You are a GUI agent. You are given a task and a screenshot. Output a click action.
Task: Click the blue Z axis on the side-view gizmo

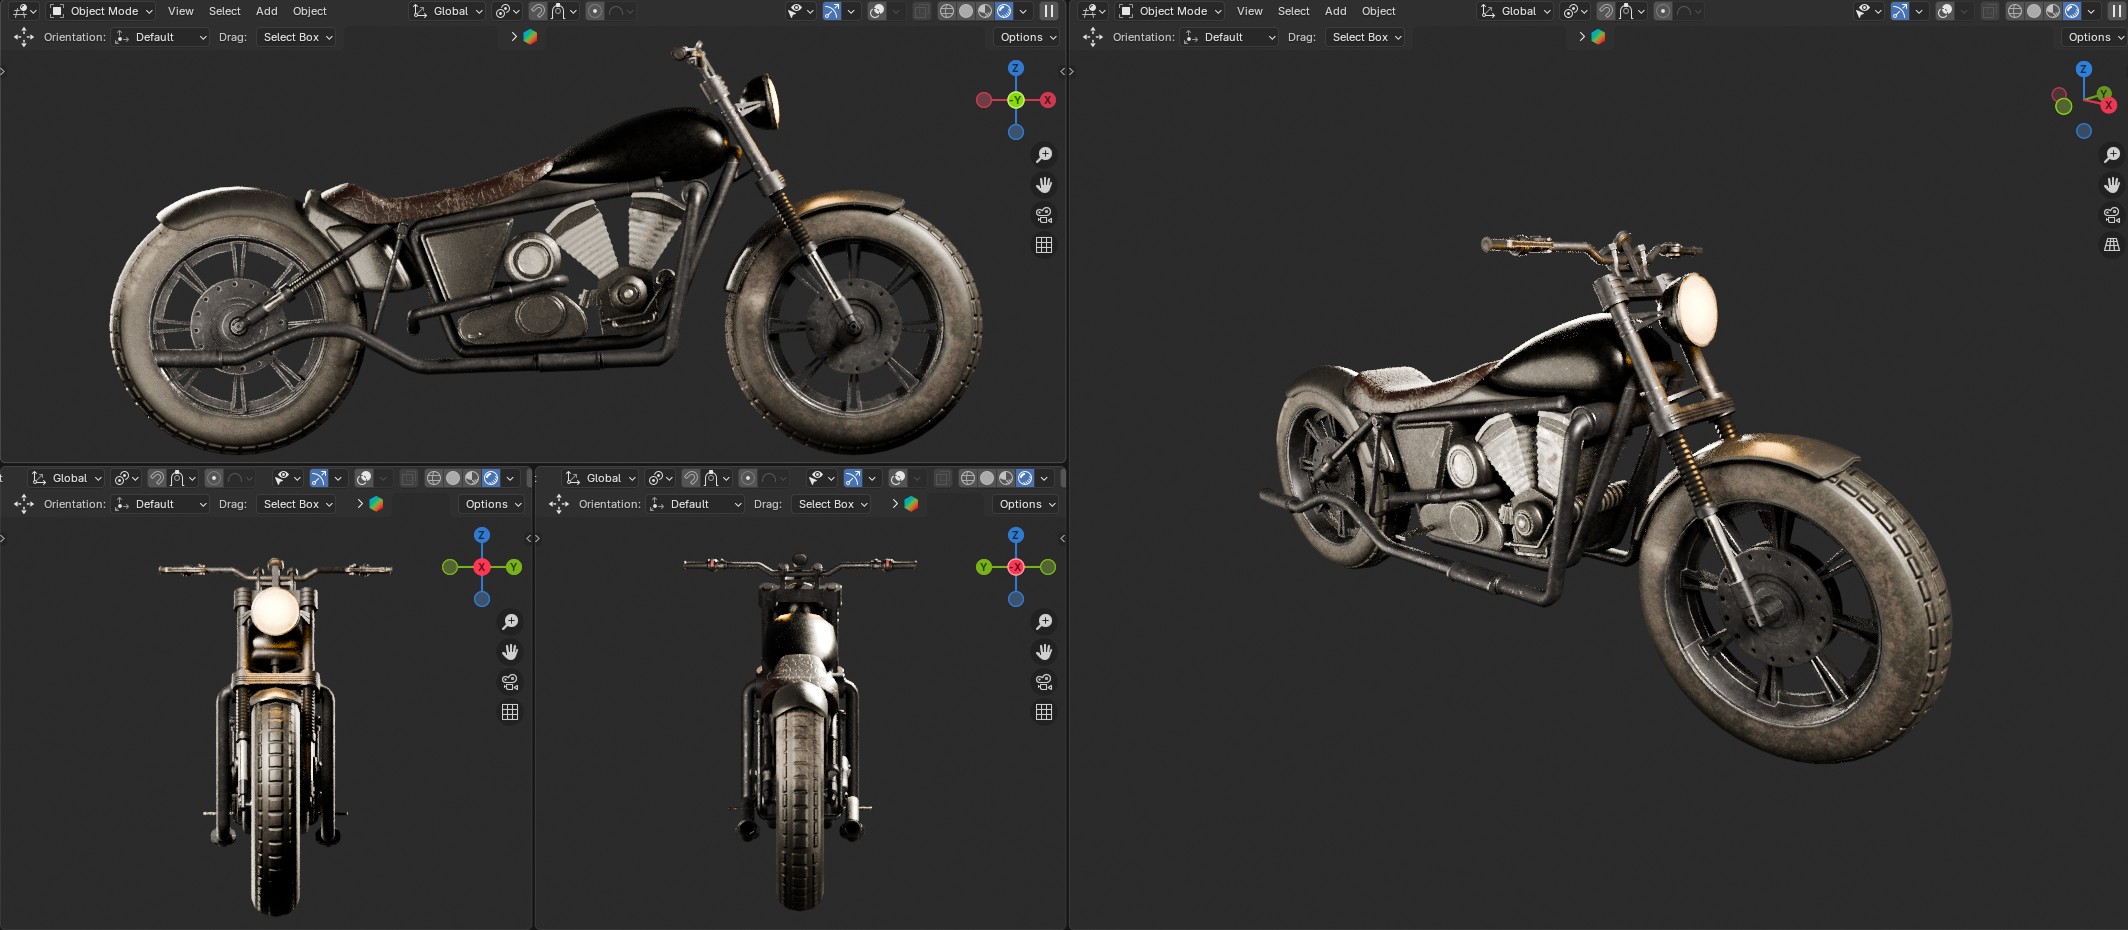coord(1015,68)
